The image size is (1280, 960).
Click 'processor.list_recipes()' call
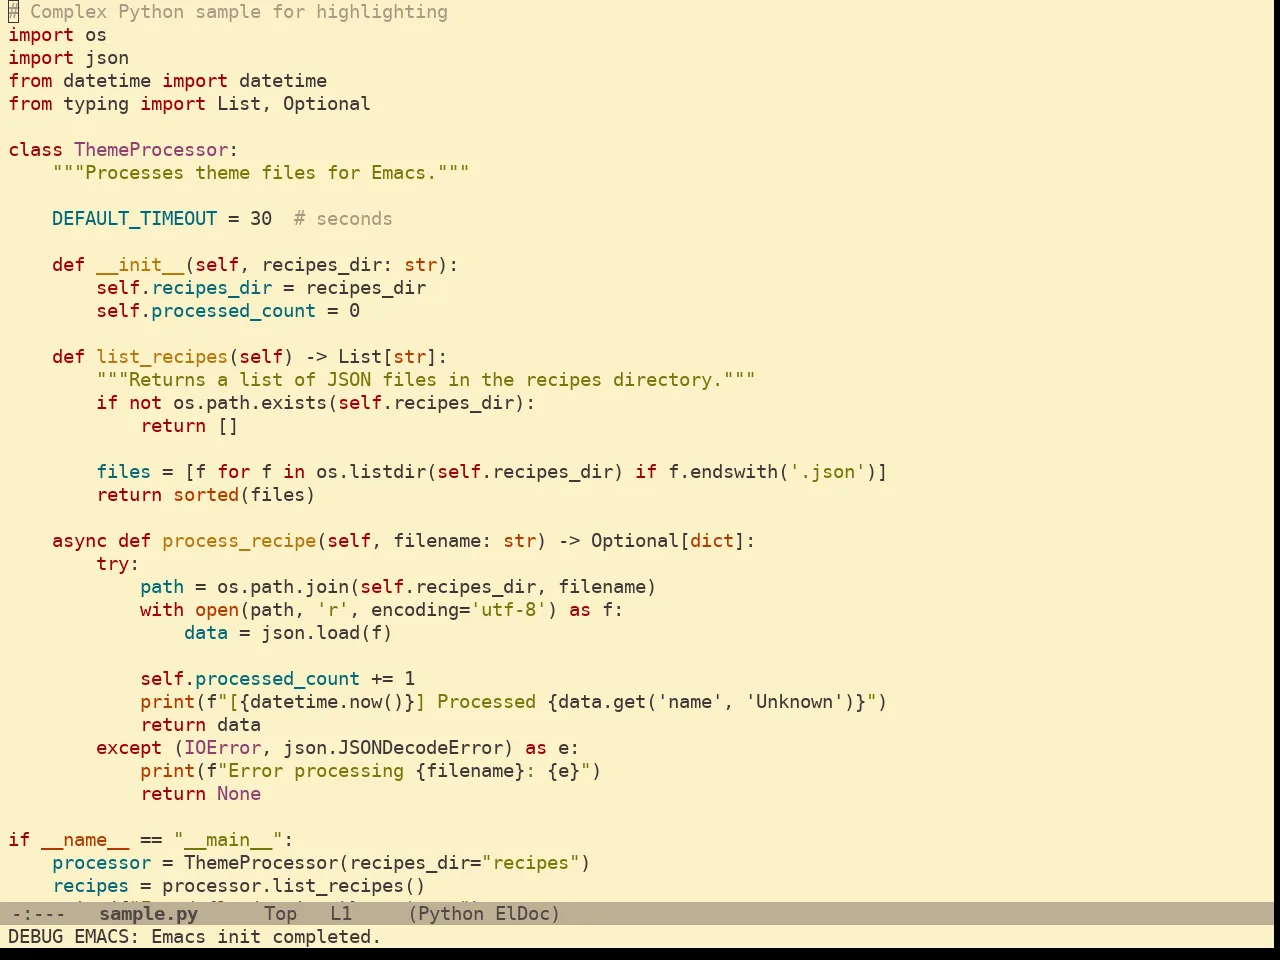[294, 886]
